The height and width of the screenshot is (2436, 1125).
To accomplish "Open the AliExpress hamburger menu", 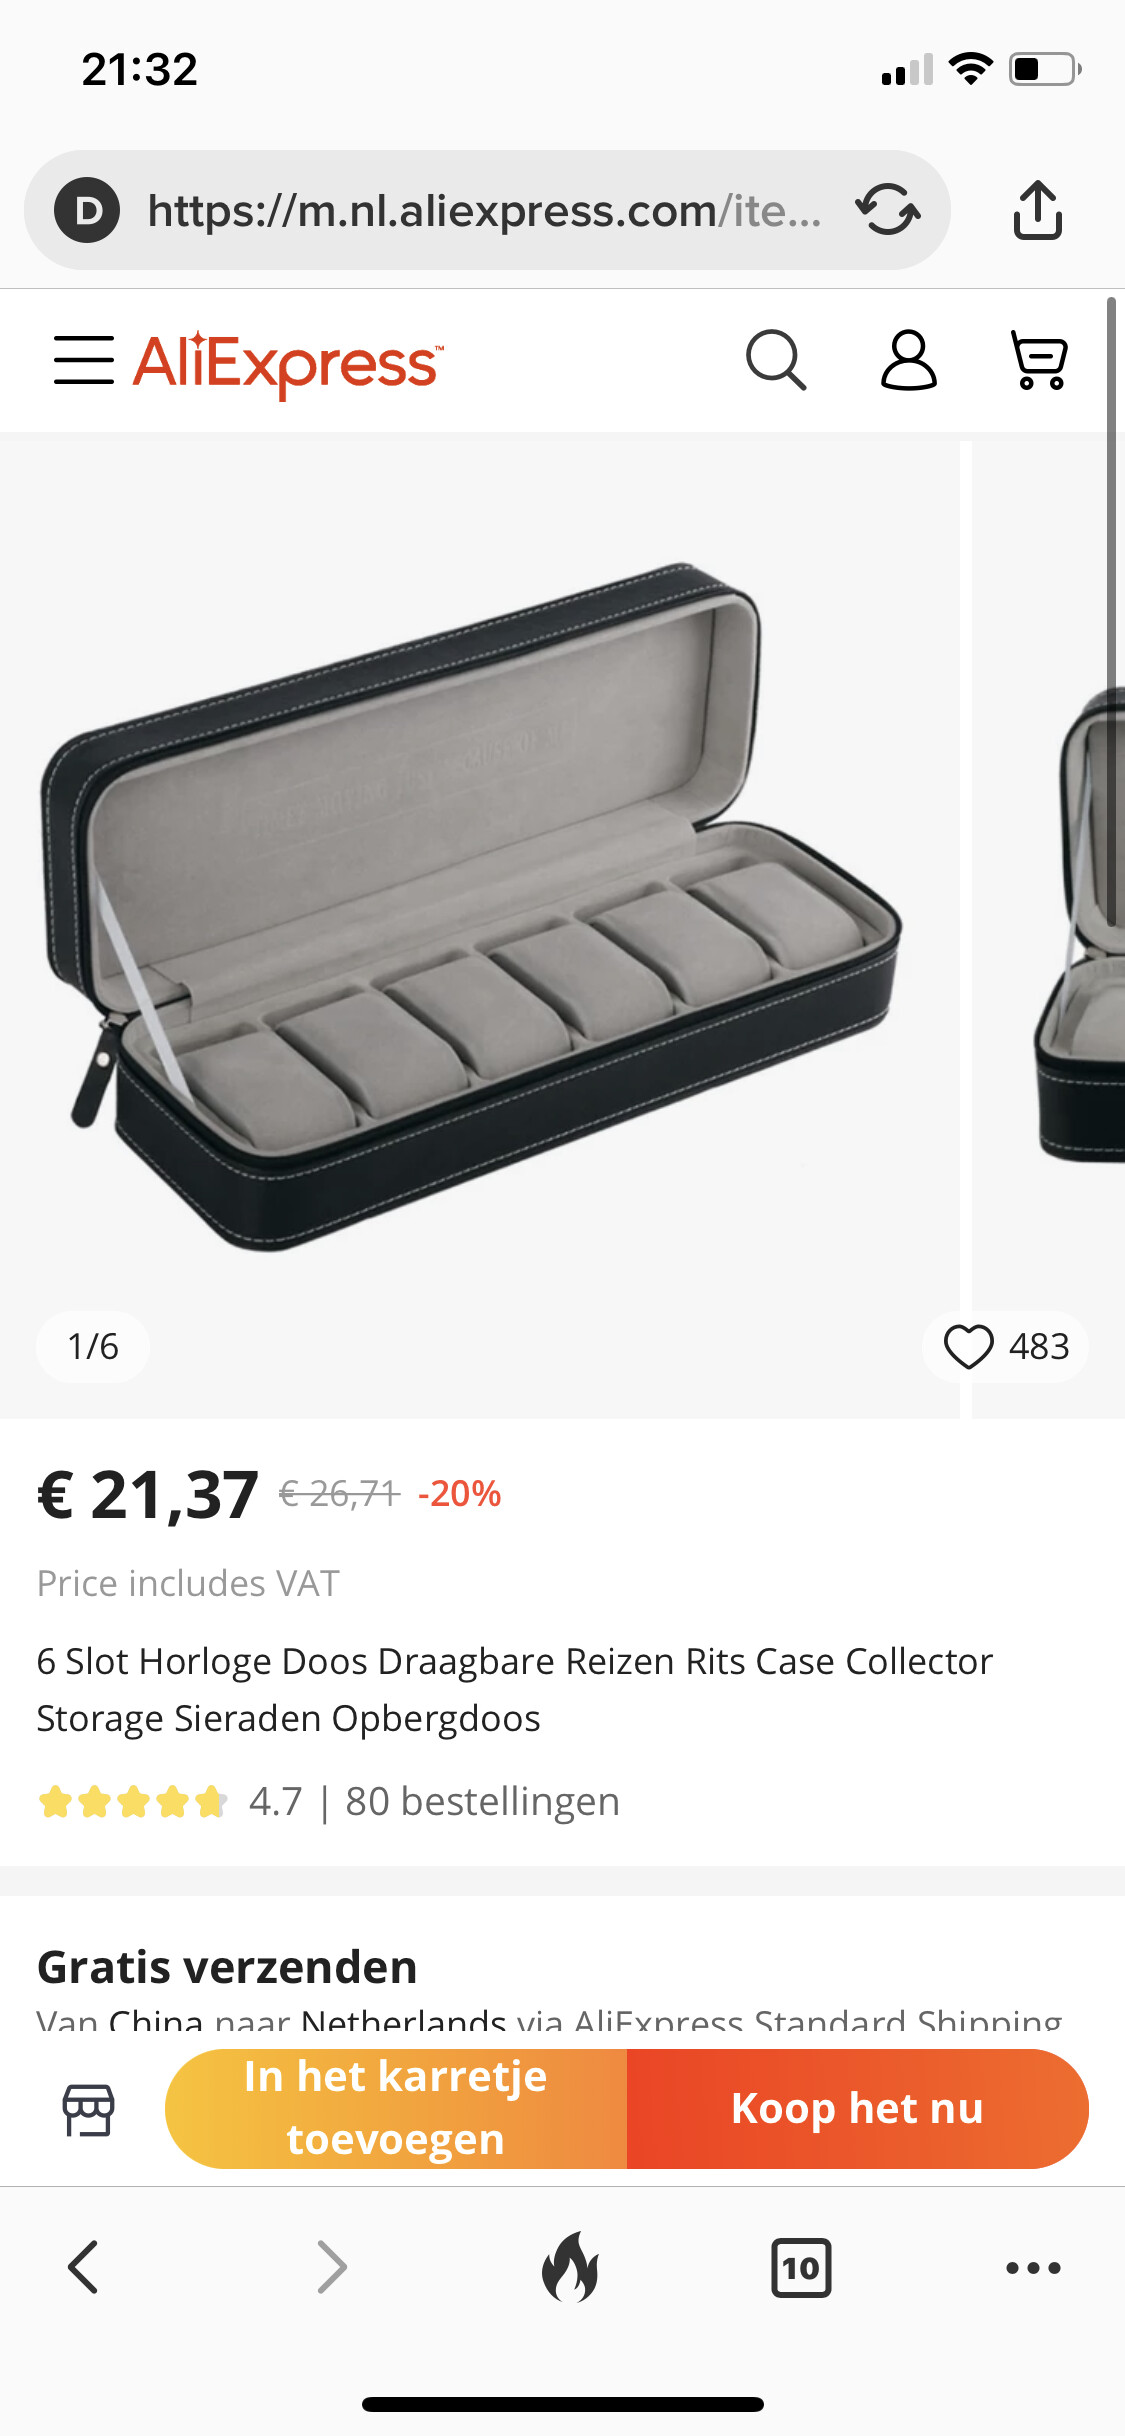I will (84, 360).
